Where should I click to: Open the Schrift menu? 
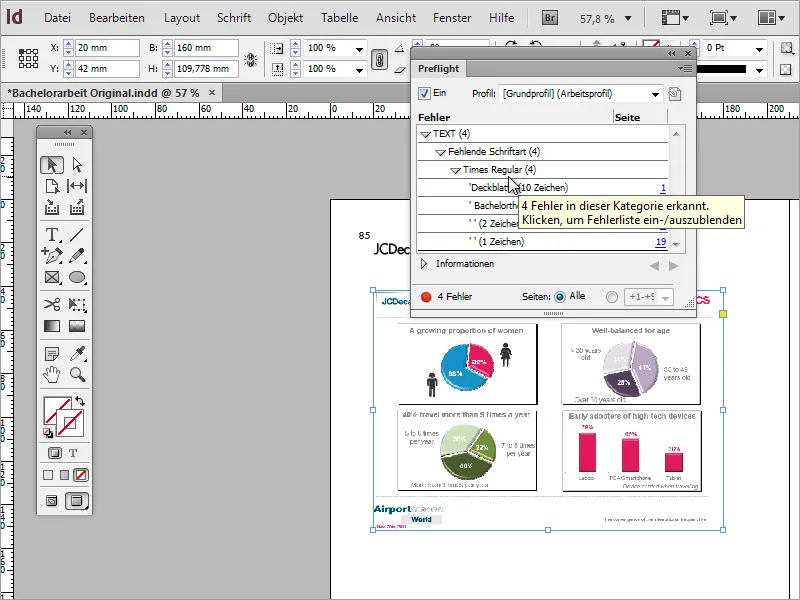pos(234,18)
